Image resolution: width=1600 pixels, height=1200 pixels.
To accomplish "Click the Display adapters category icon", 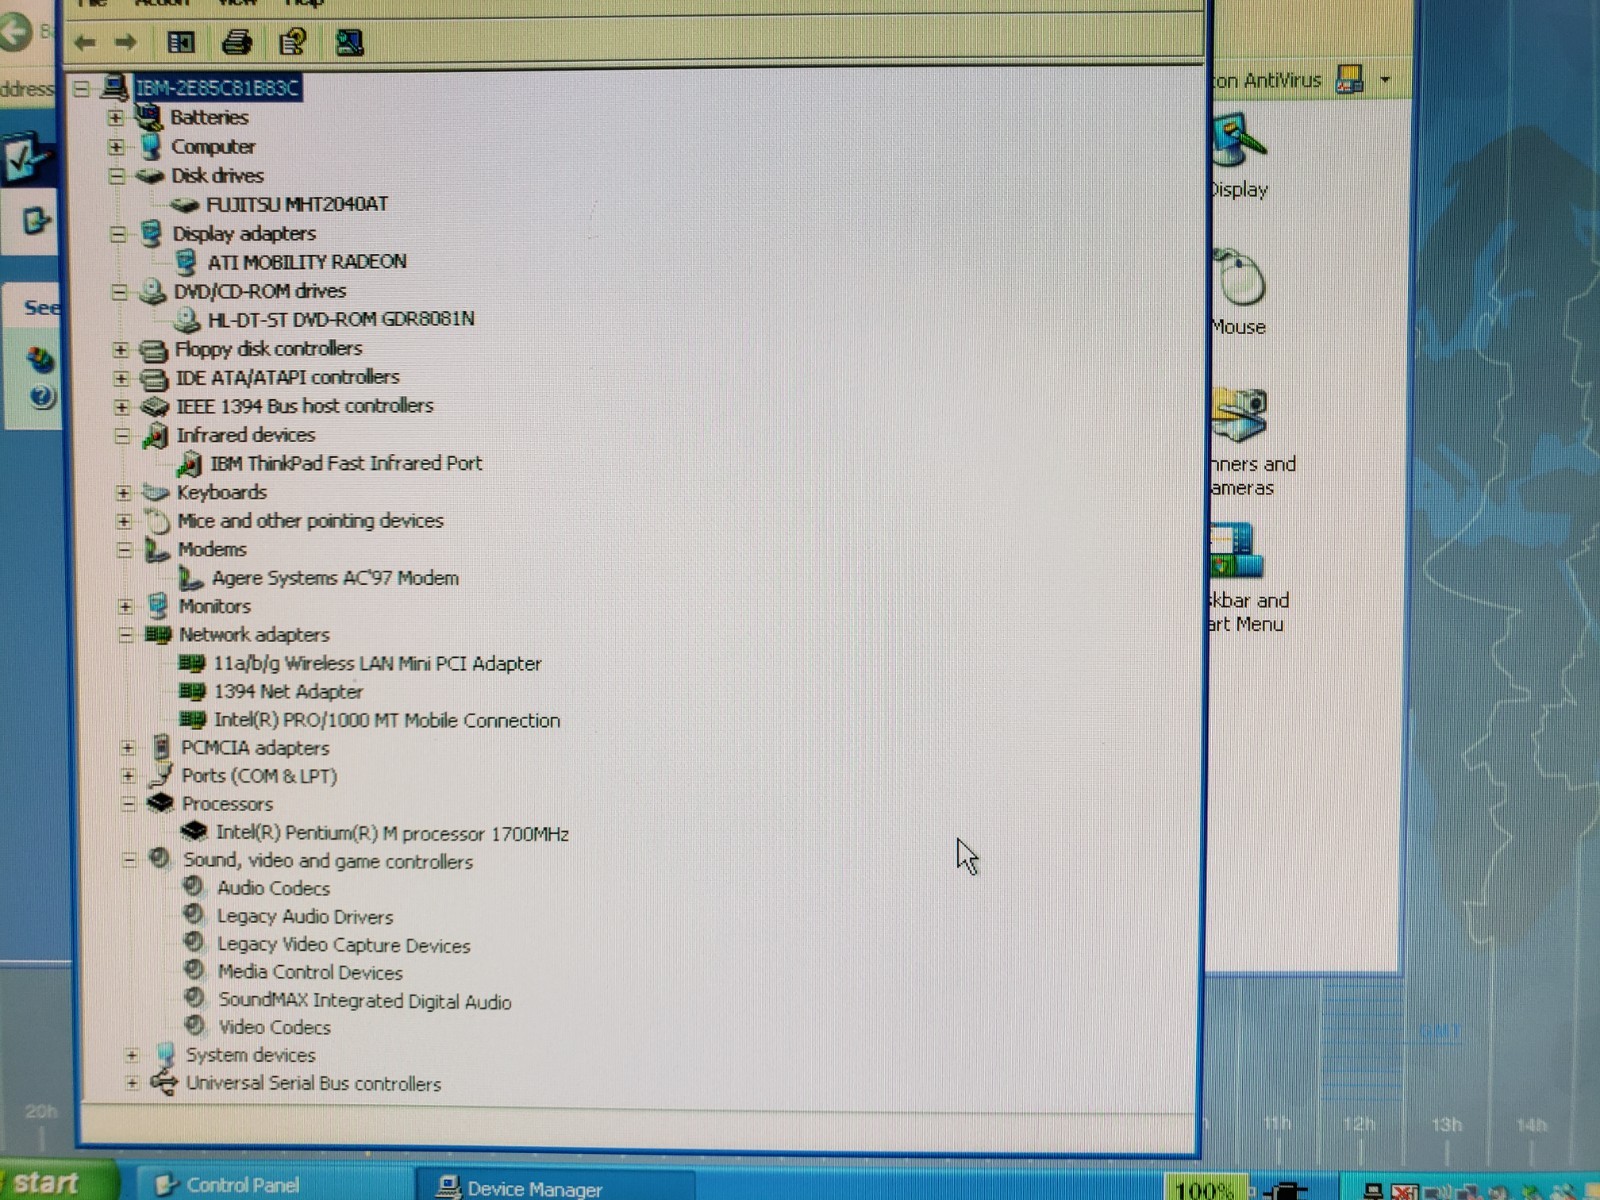I will [x=151, y=233].
